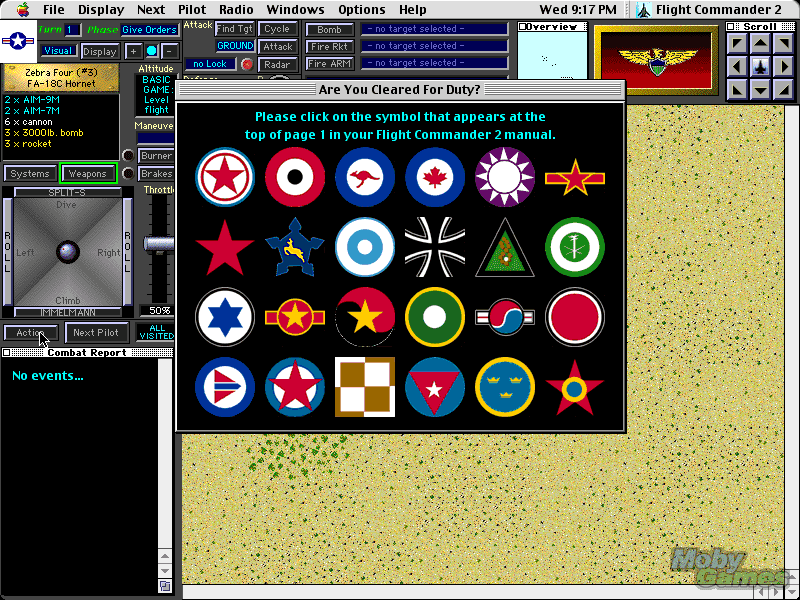The width and height of the screenshot is (800, 600).
Task: Select the green triangle insignia
Action: point(505,248)
